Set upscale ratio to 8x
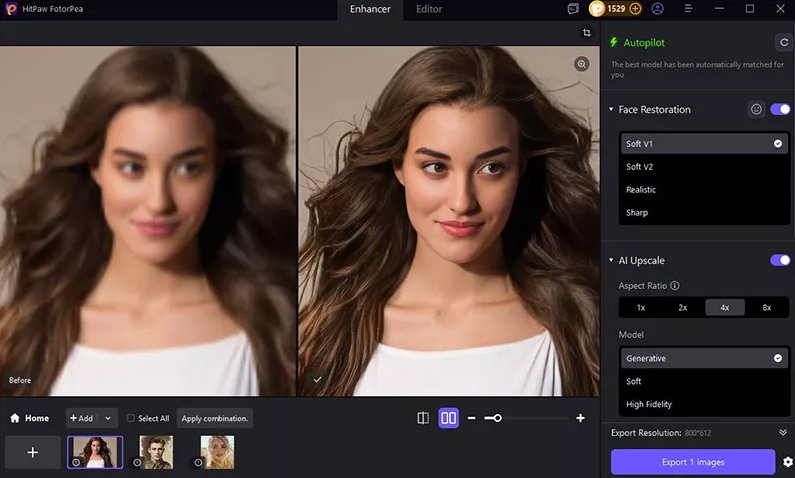 [767, 307]
